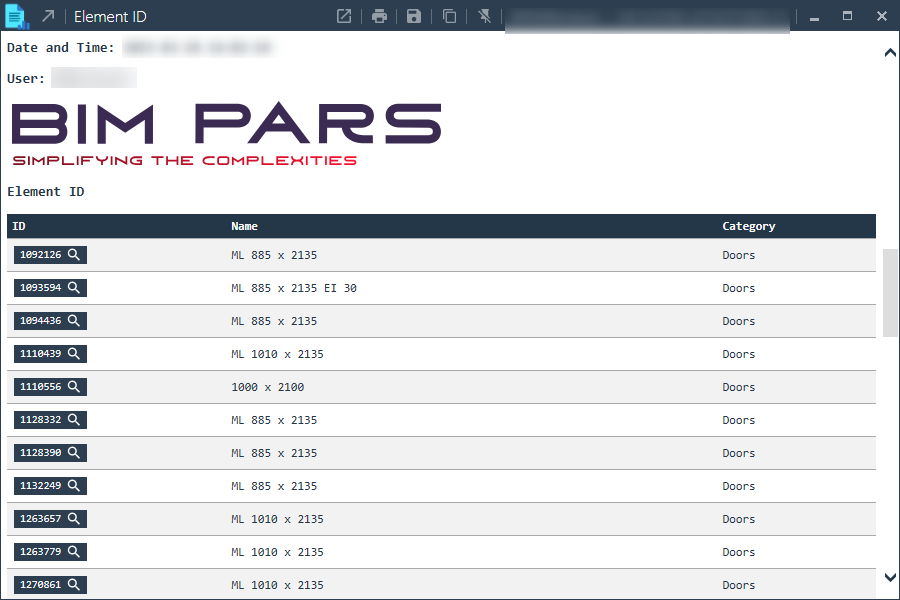Select element ID 1093594 with magnifier

(50, 288)
